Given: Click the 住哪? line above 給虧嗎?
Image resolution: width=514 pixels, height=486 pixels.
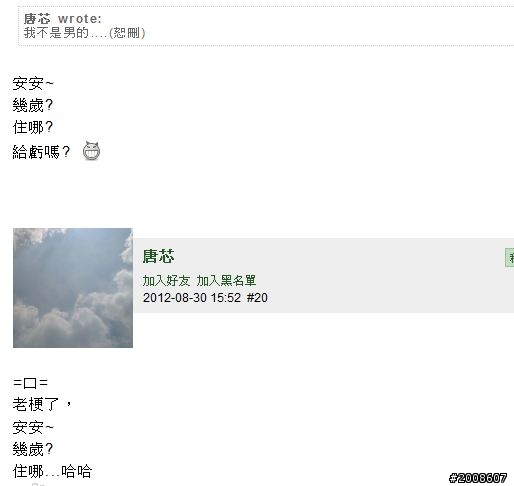Looking at the screenshot, I should [x=33, y=127].
